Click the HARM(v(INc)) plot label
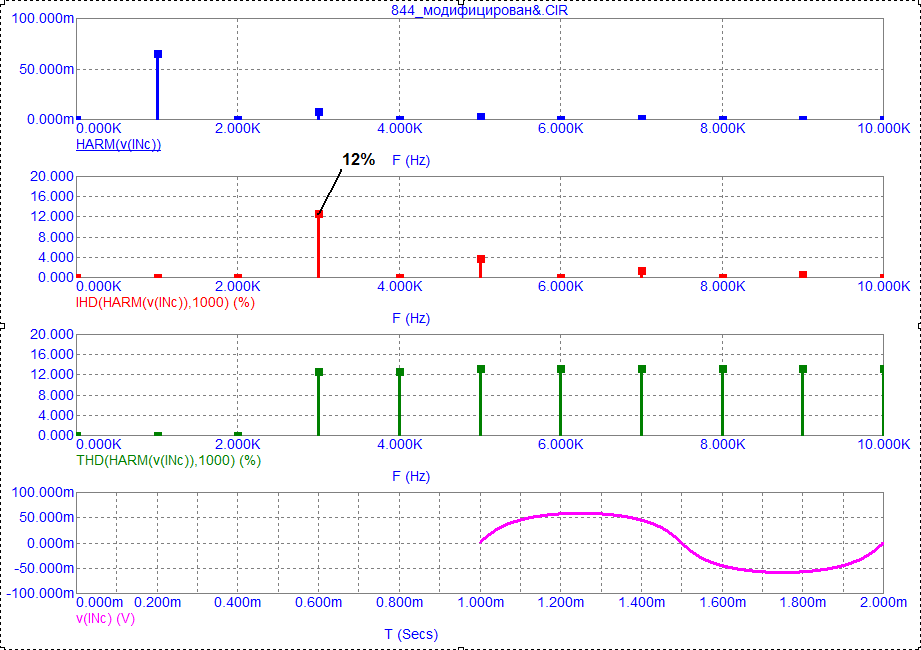The width and height of the screenshot is (921, 650). click(118, 144)
